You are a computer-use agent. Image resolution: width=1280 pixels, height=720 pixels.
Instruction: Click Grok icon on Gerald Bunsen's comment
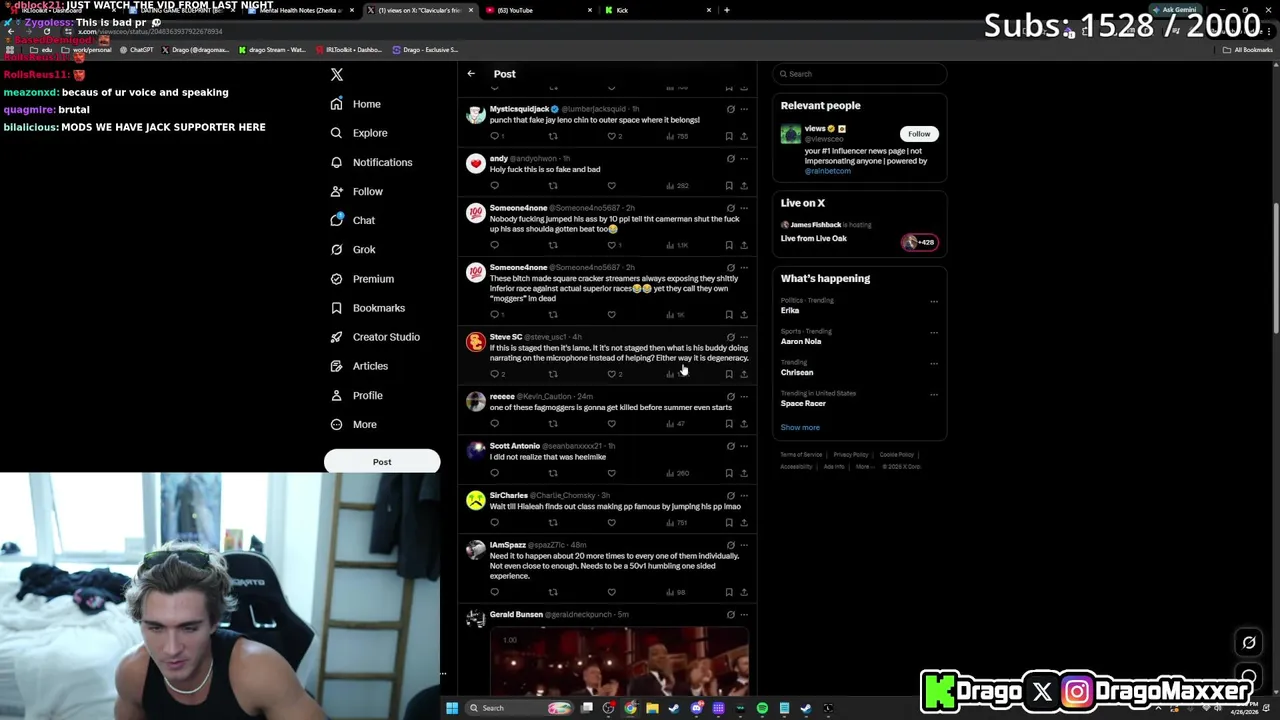pos(730,614)
